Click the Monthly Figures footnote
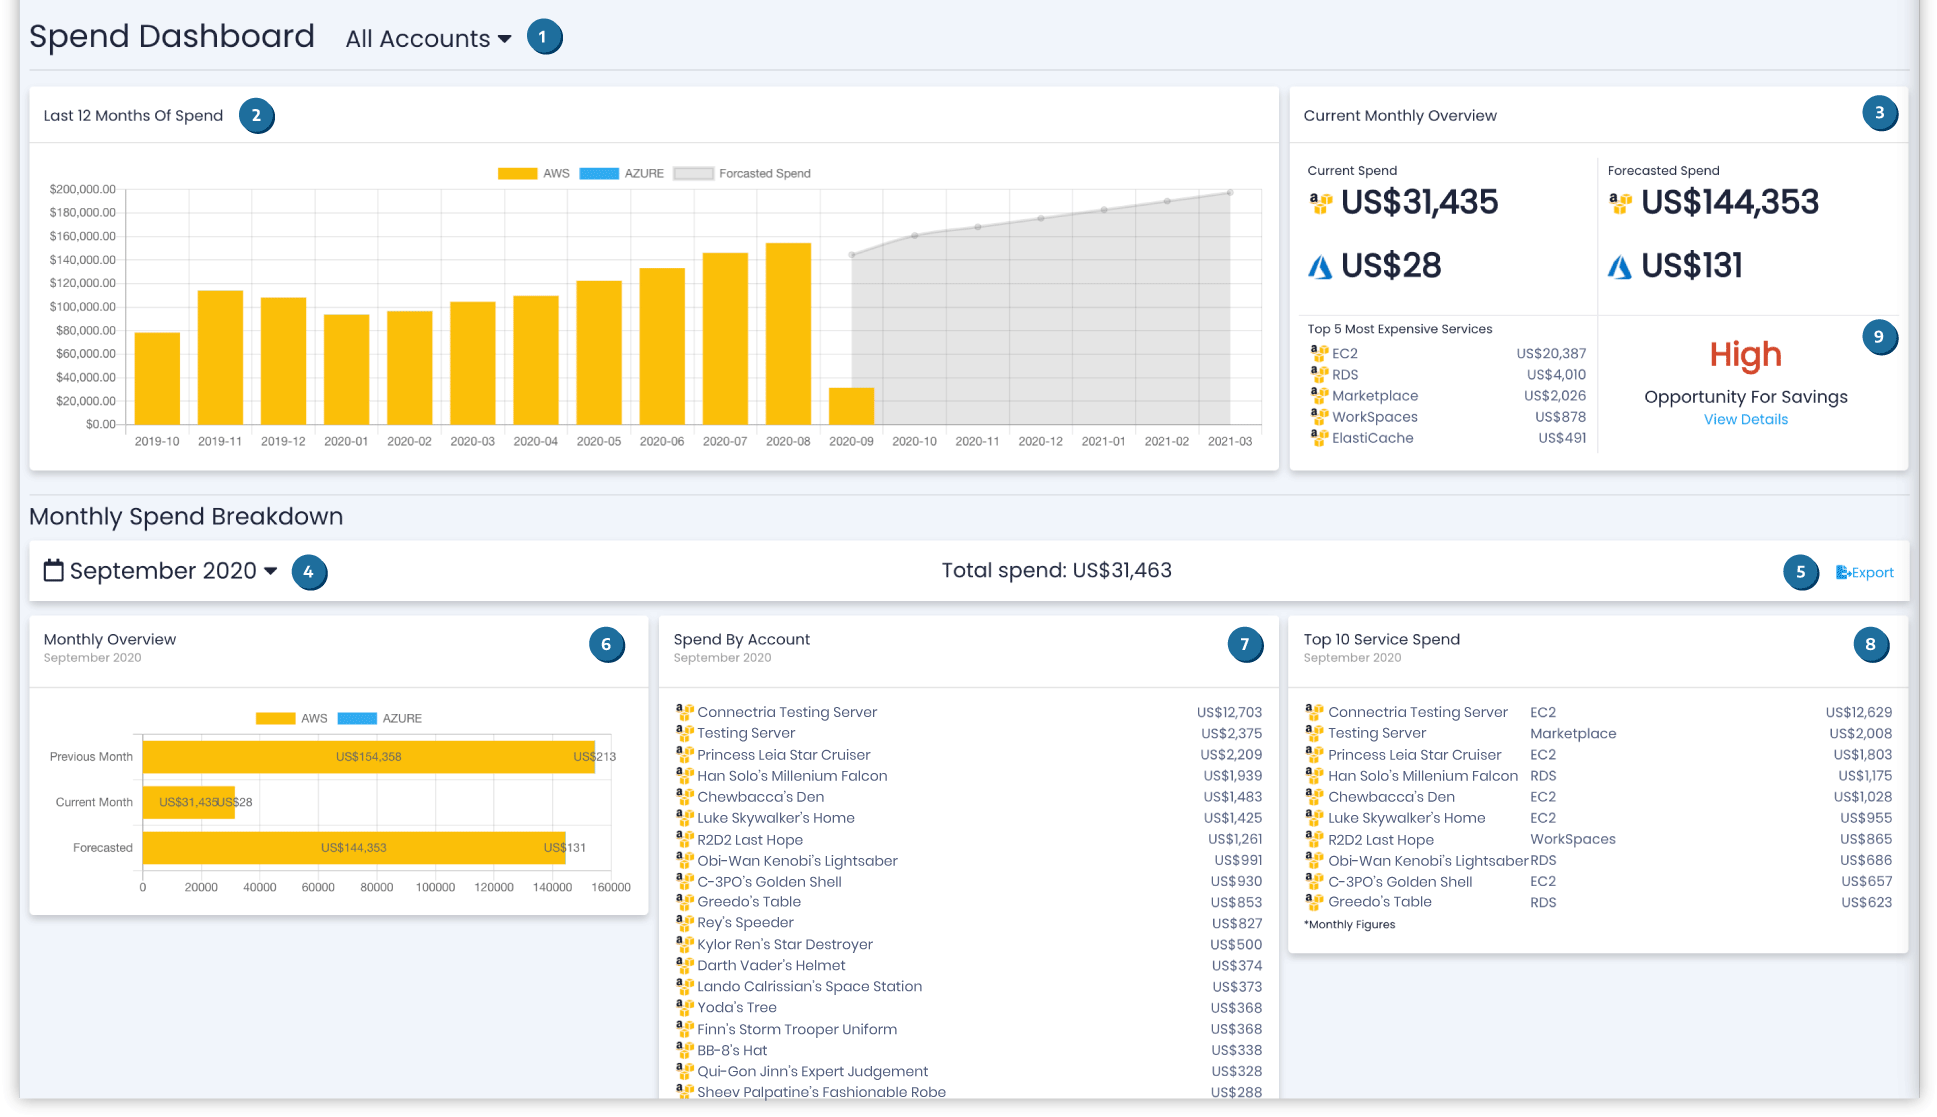Image resolution: width=1937 pixels, height=1117 pixels. 1349,925
